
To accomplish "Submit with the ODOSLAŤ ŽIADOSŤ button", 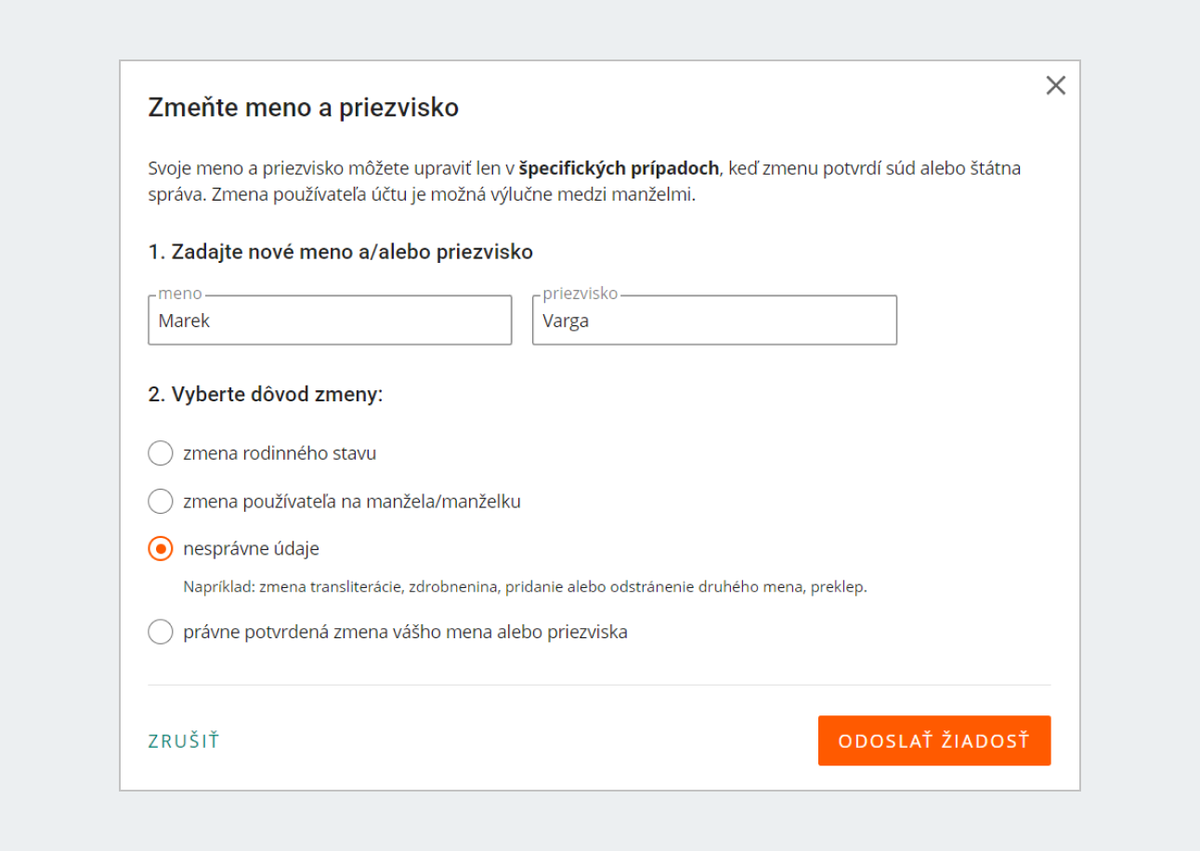I will pos(934,741).
